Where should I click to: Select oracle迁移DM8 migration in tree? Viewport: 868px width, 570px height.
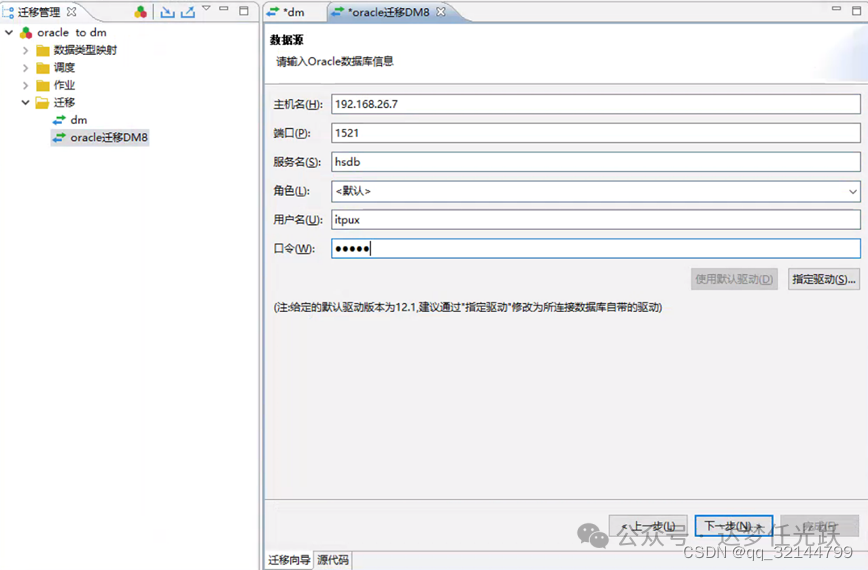point(109,137)
